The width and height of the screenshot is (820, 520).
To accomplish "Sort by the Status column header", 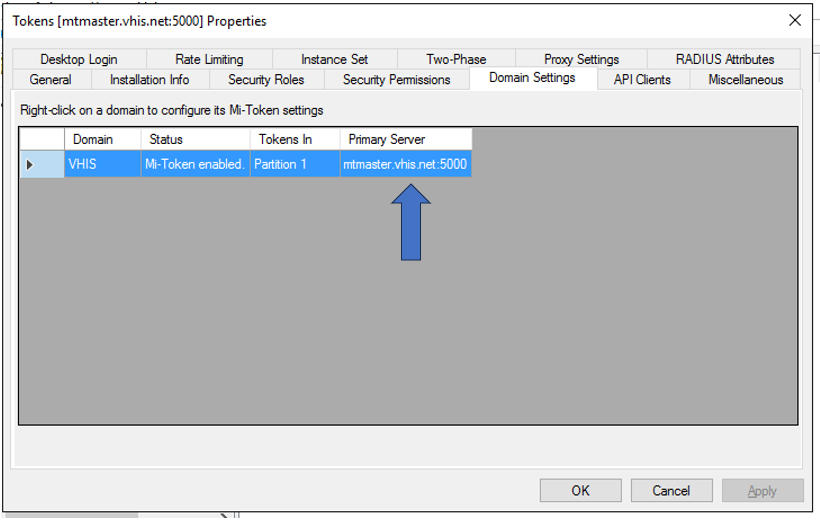I will (x=195, y=139).
